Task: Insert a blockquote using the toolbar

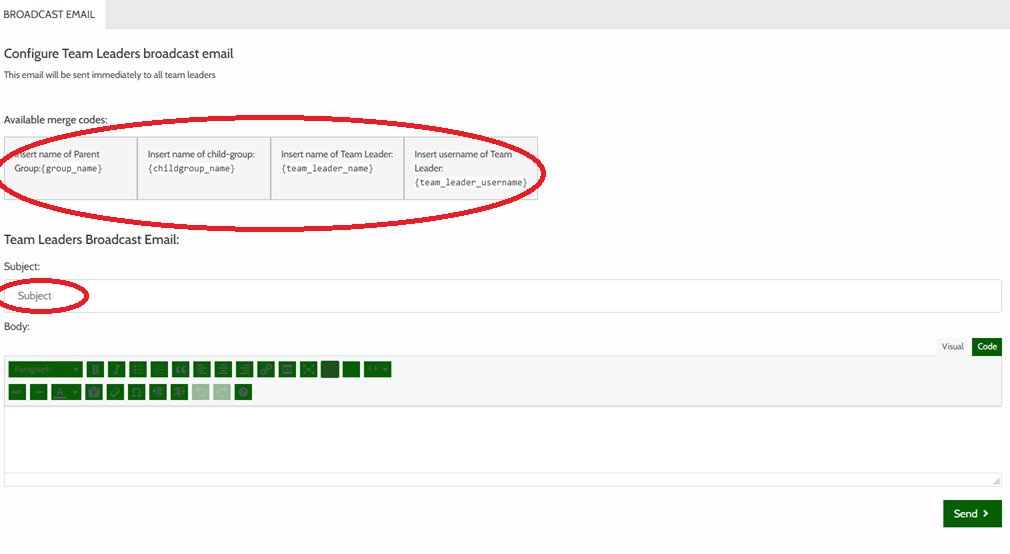Action: (180, 369)
